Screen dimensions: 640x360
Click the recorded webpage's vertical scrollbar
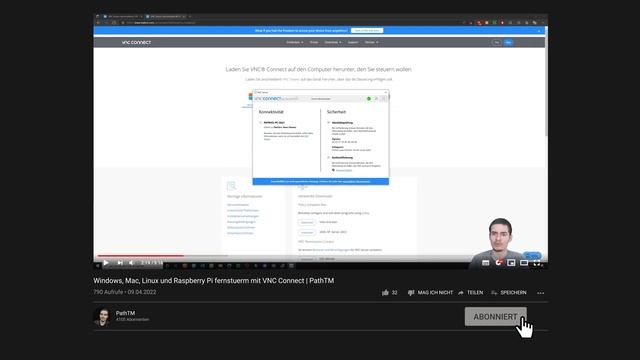[x=546, y=82]
